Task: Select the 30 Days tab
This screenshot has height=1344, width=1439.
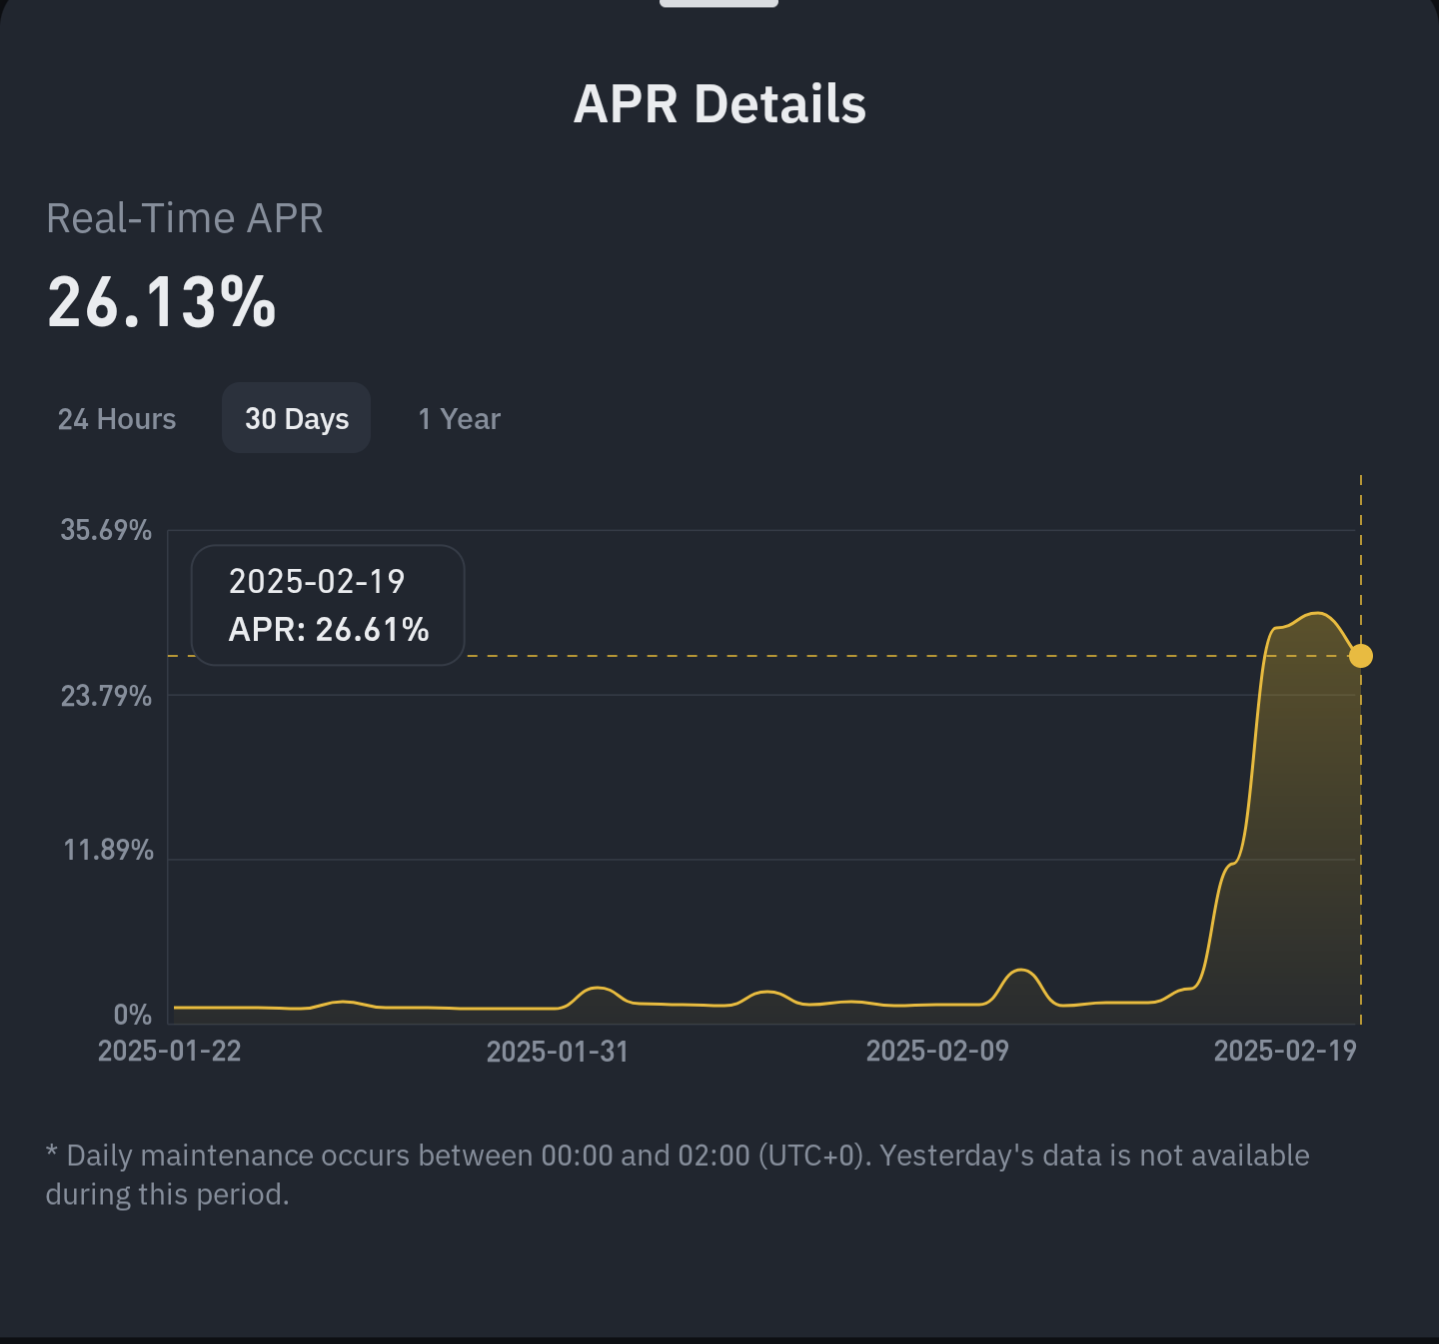Action: tap(296, 418)
